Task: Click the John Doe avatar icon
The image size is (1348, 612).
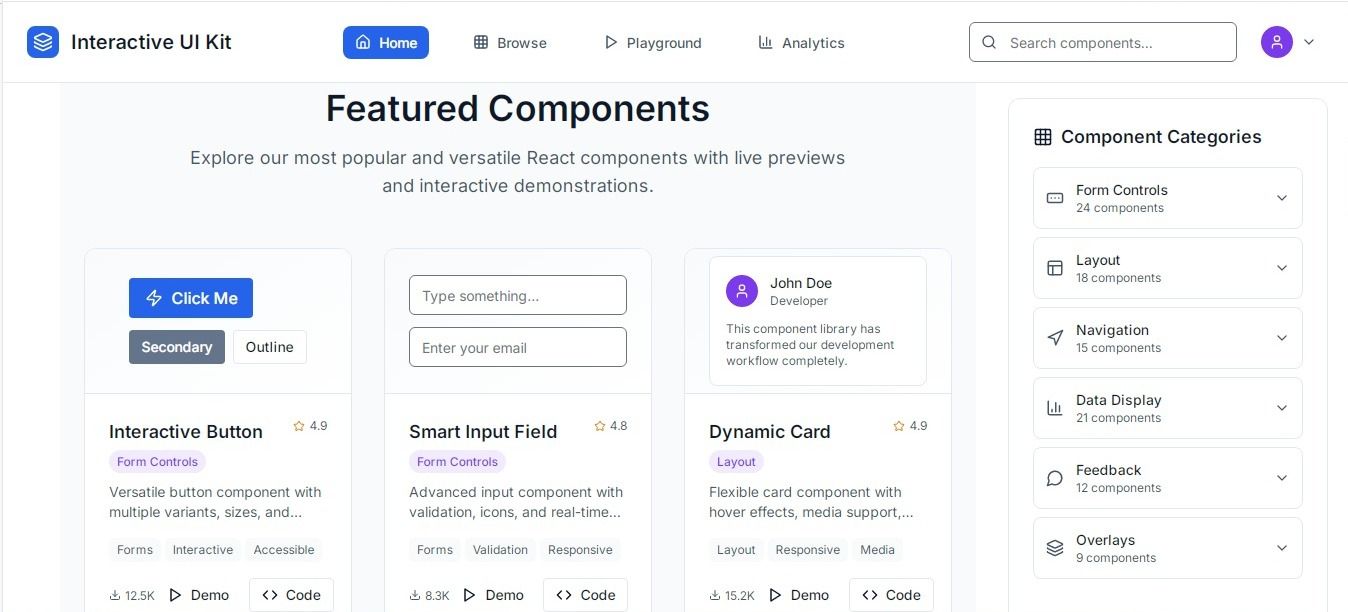Action: [x=742, y=291]
